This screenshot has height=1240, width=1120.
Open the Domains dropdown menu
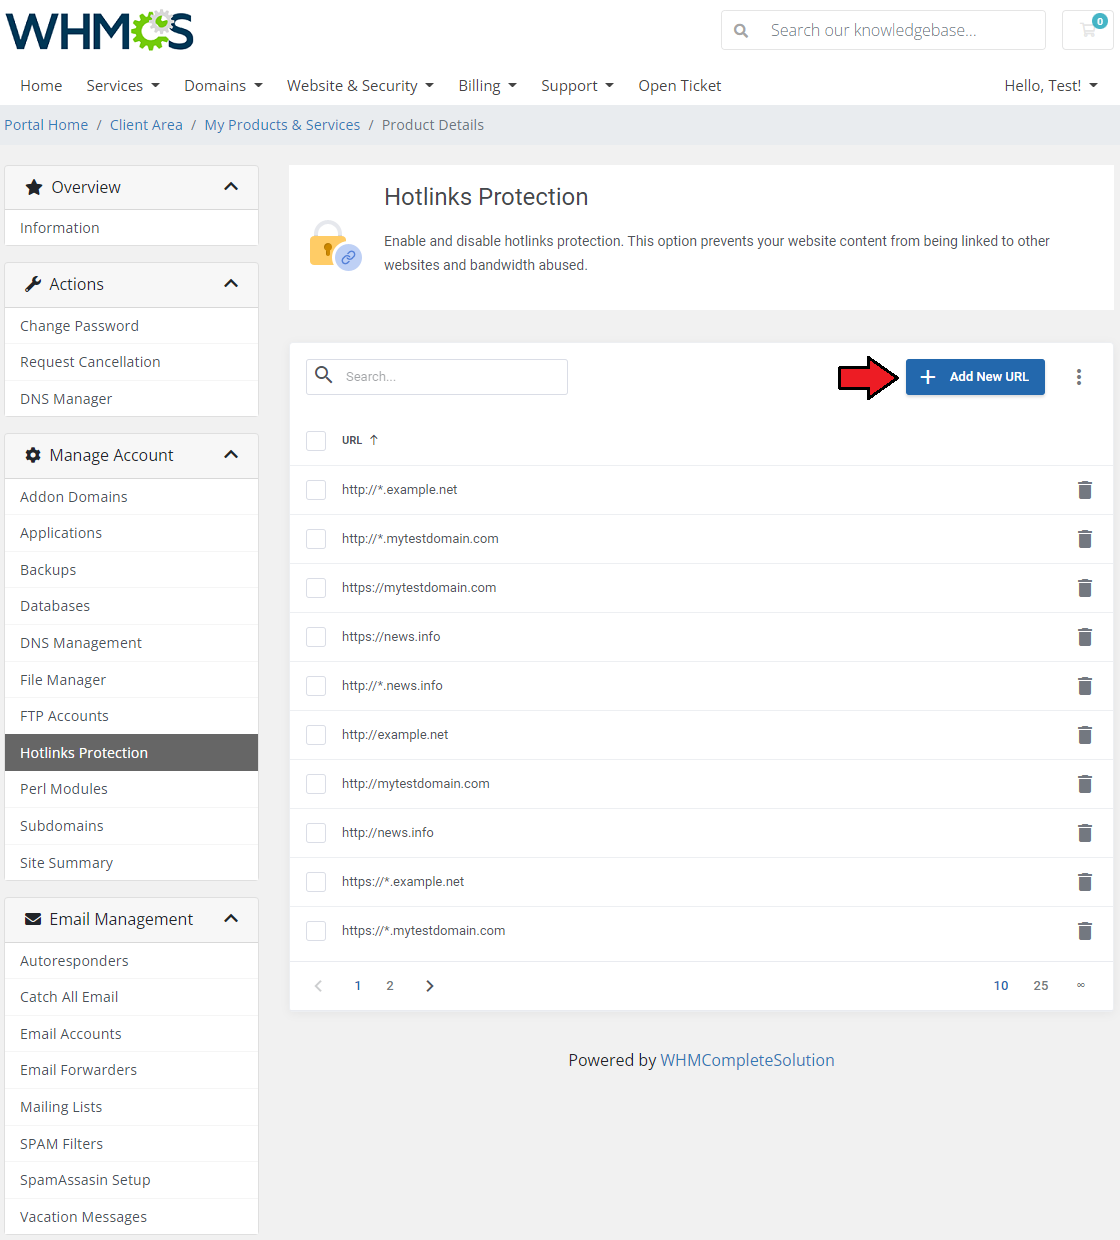pos(223,86)
